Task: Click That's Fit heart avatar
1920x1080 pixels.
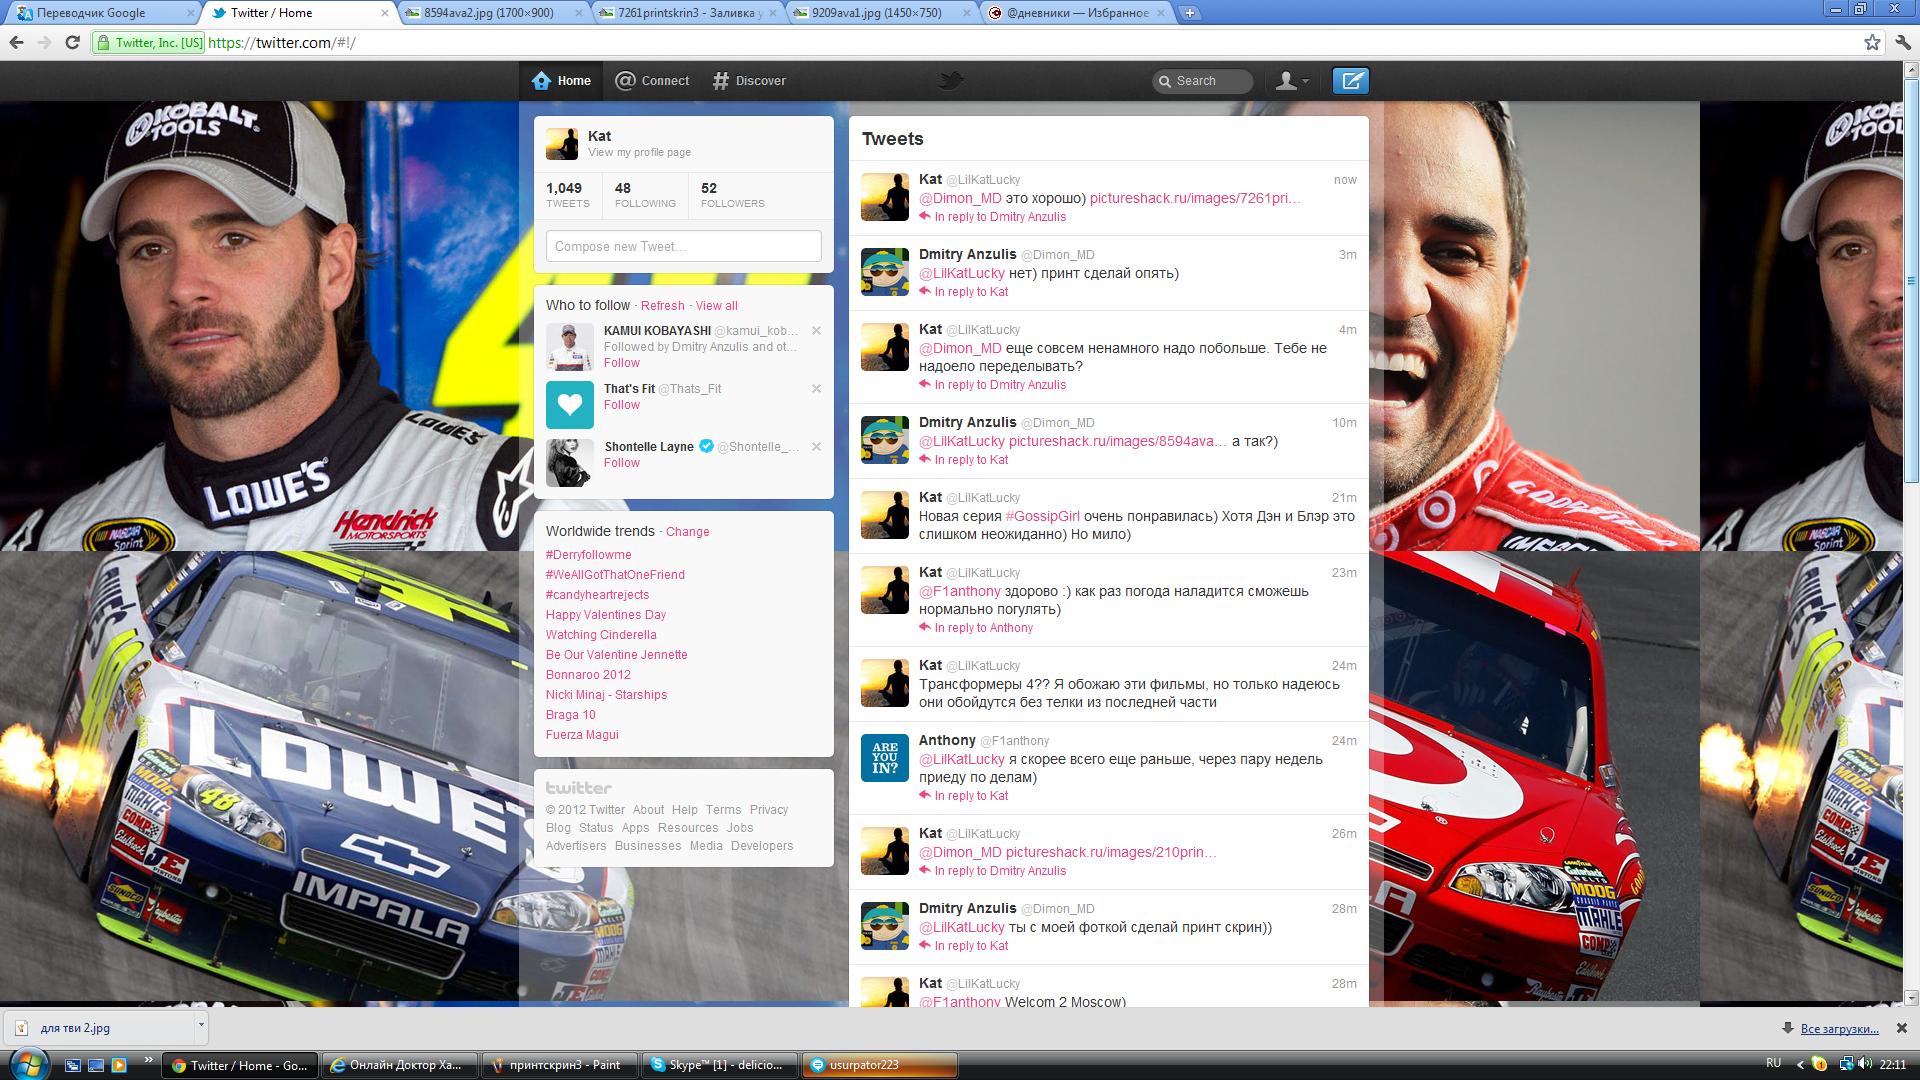Action: 570,405
